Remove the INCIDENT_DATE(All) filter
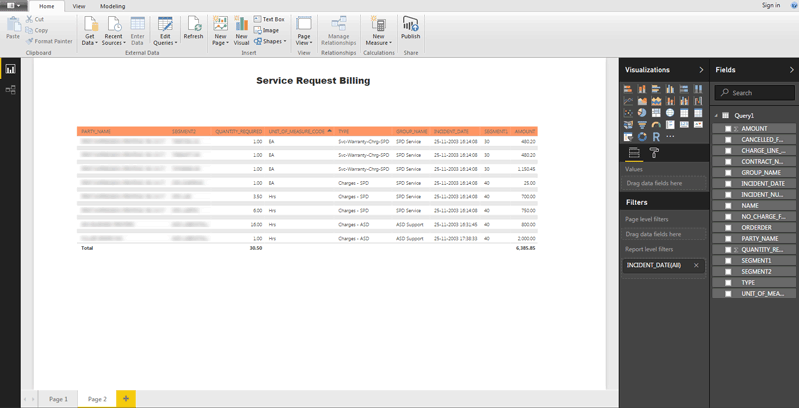Image resolution: width=799 pixels, height=408 pixels. click(696, 265)
